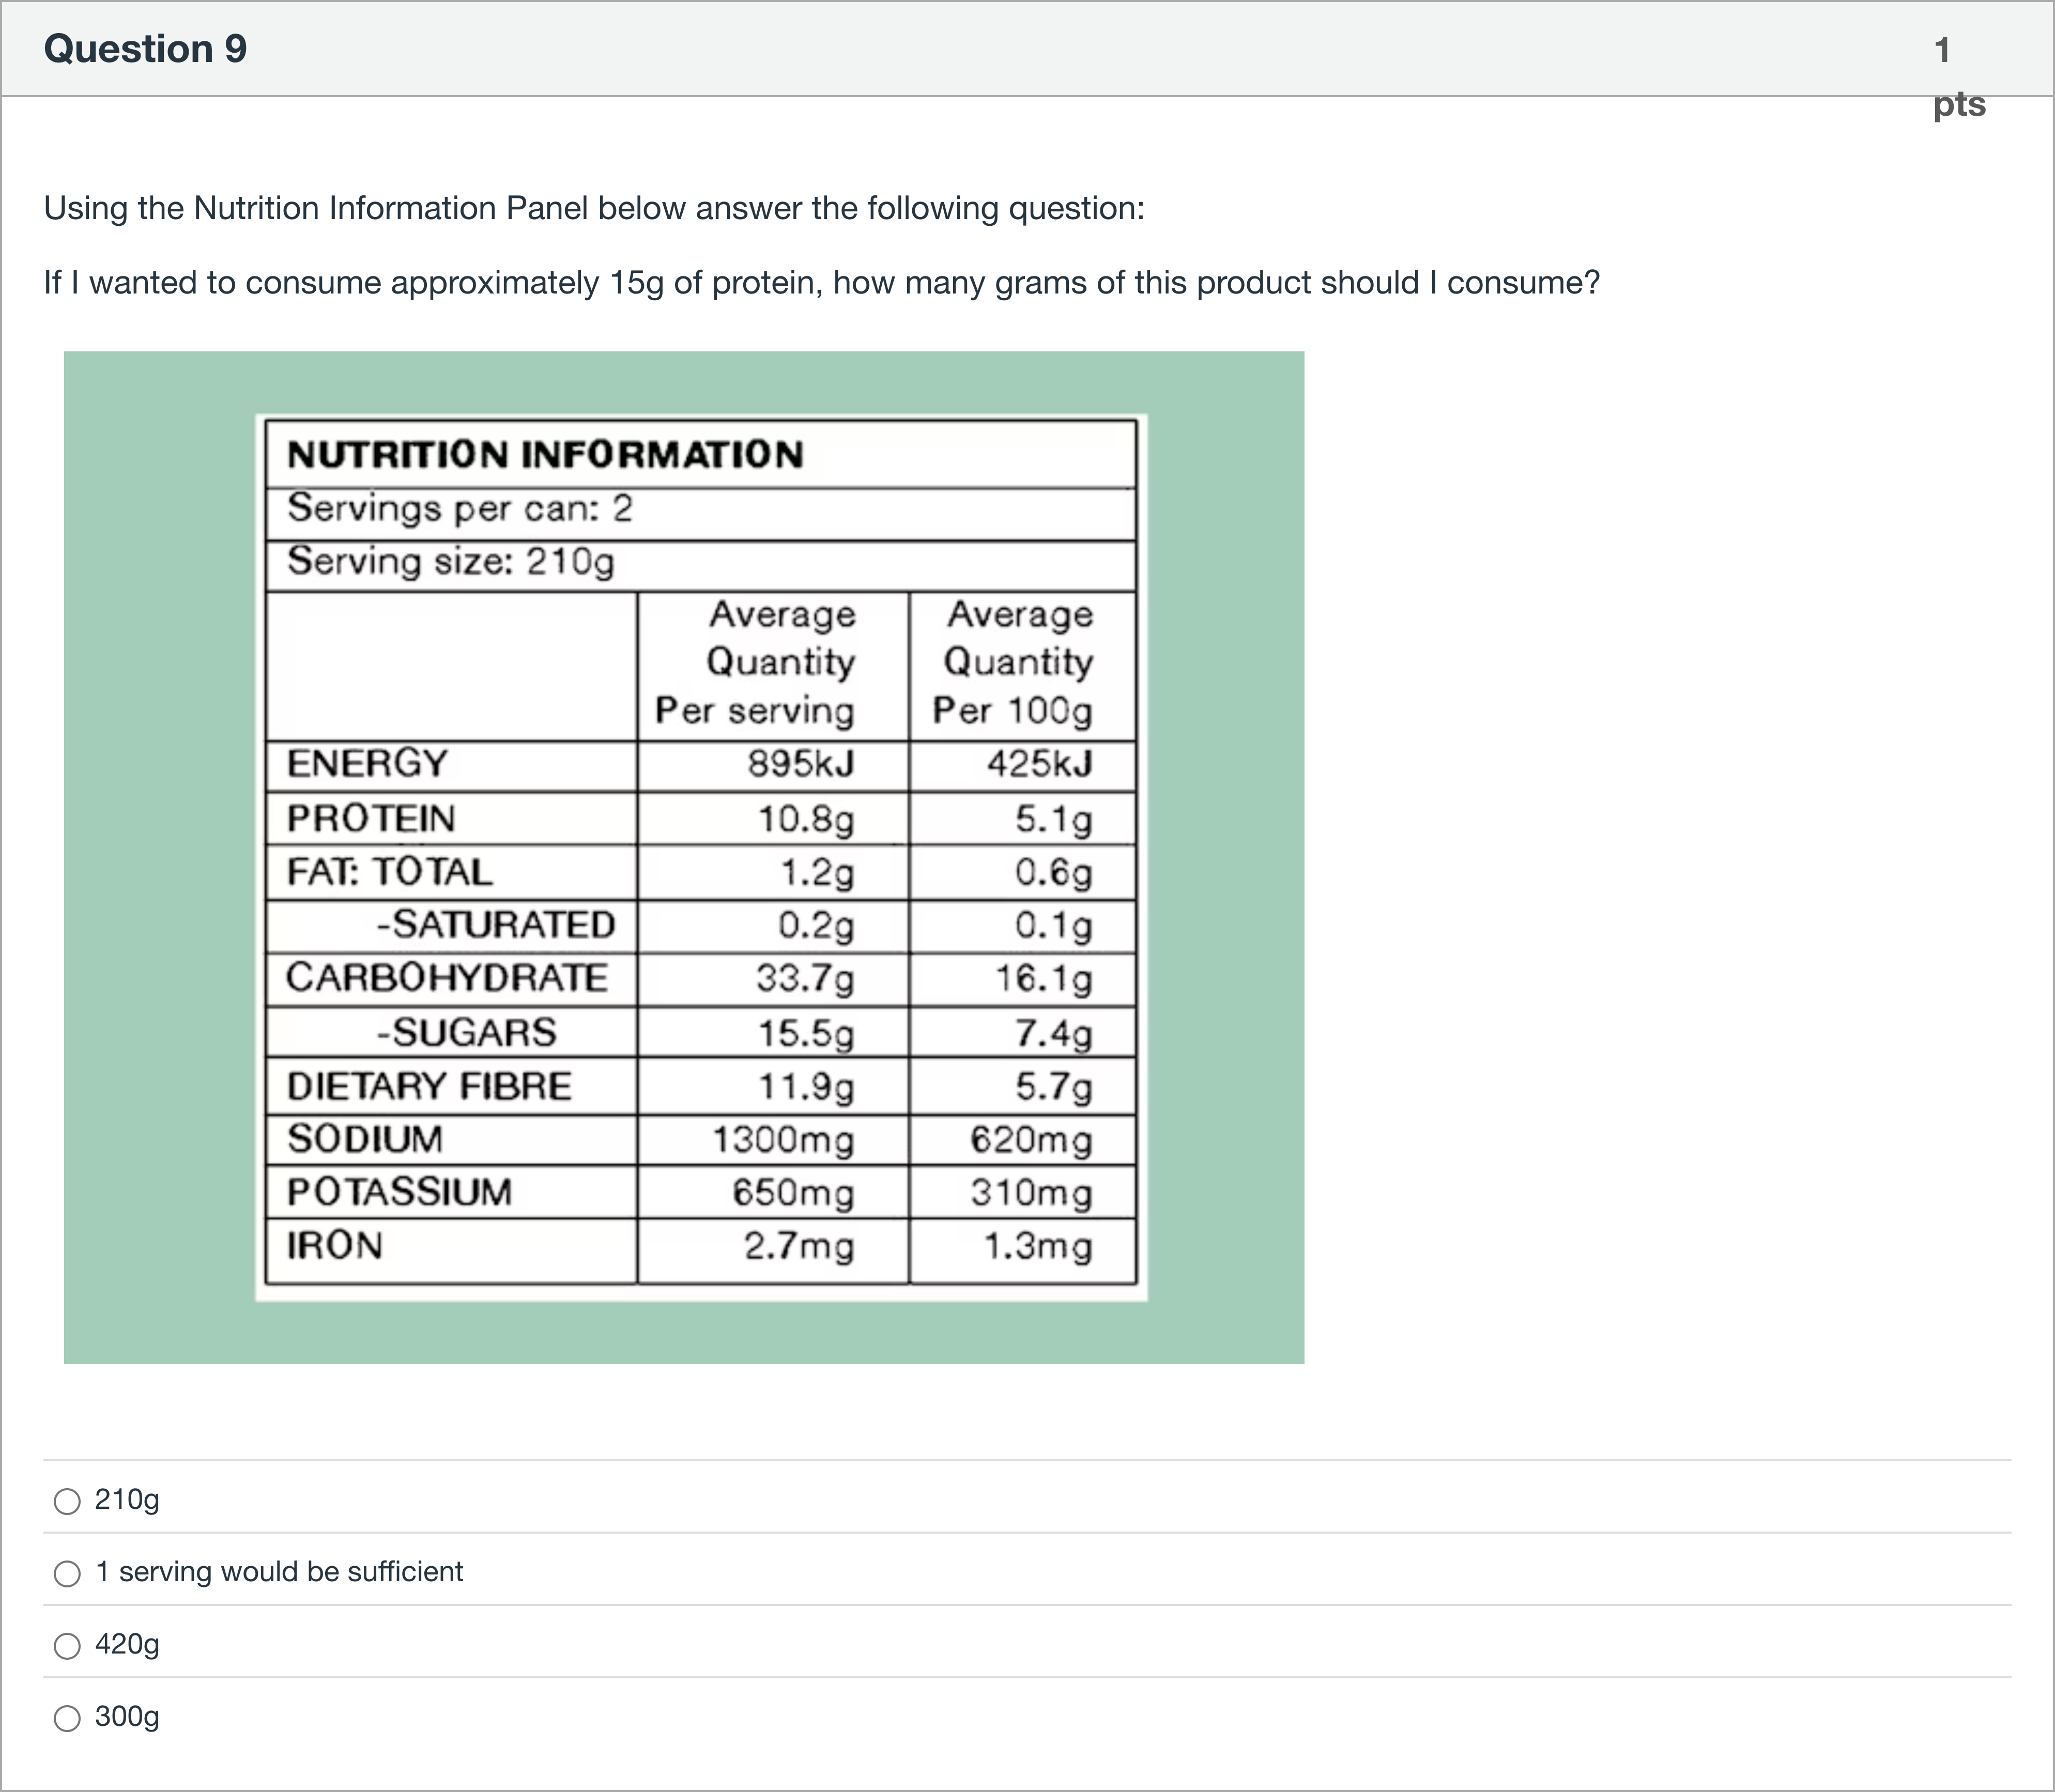Click the "Serving size: 210g" row

[450, 562]
